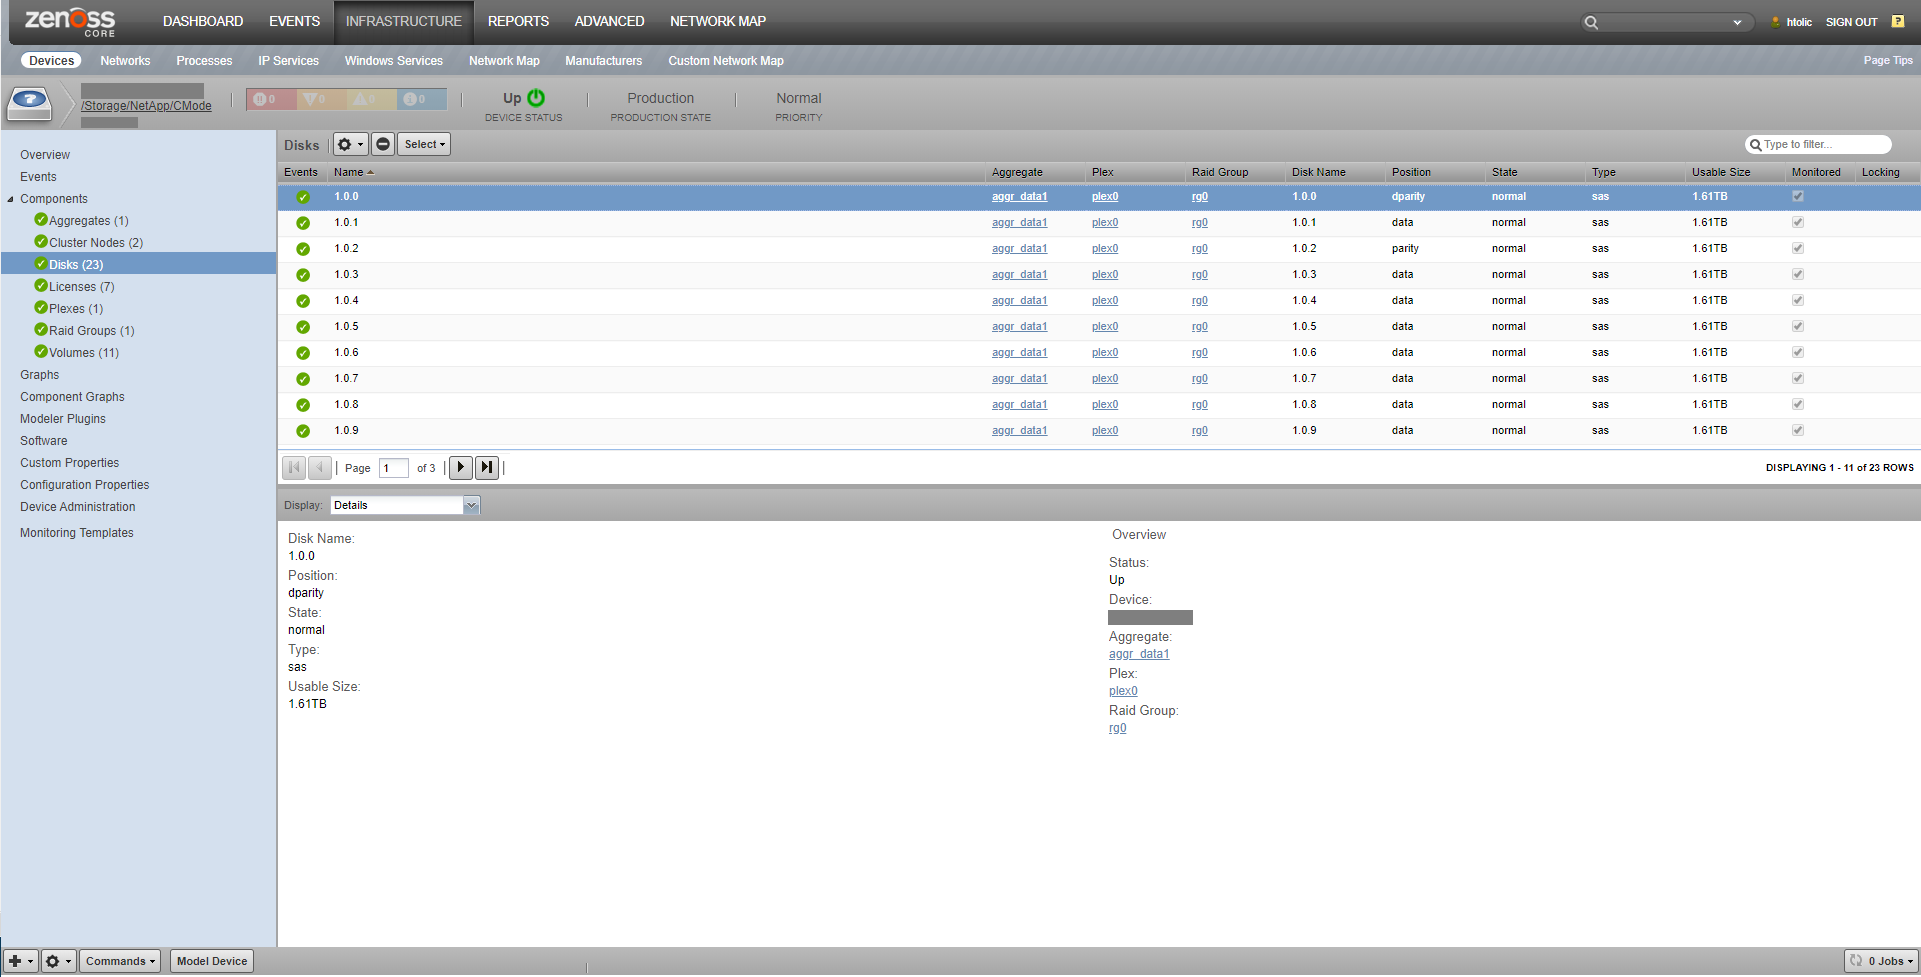Click the green status icon for disk 1.0.5
Screen dimensions: 1921x977
(303, 327)
